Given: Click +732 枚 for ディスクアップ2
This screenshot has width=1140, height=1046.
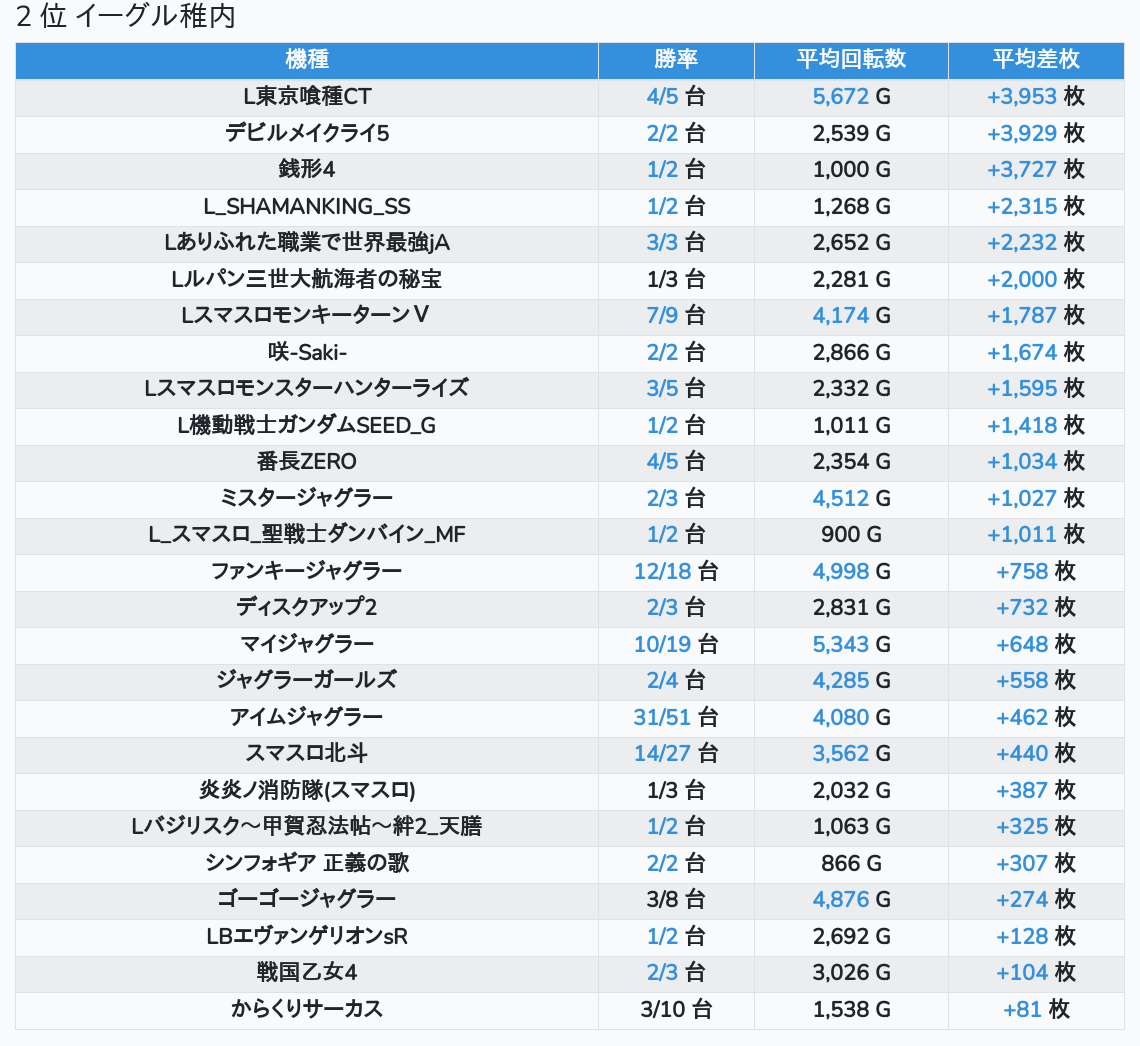Looking at the screenshot, I should pyautogui.click(x=1036, y=608).
